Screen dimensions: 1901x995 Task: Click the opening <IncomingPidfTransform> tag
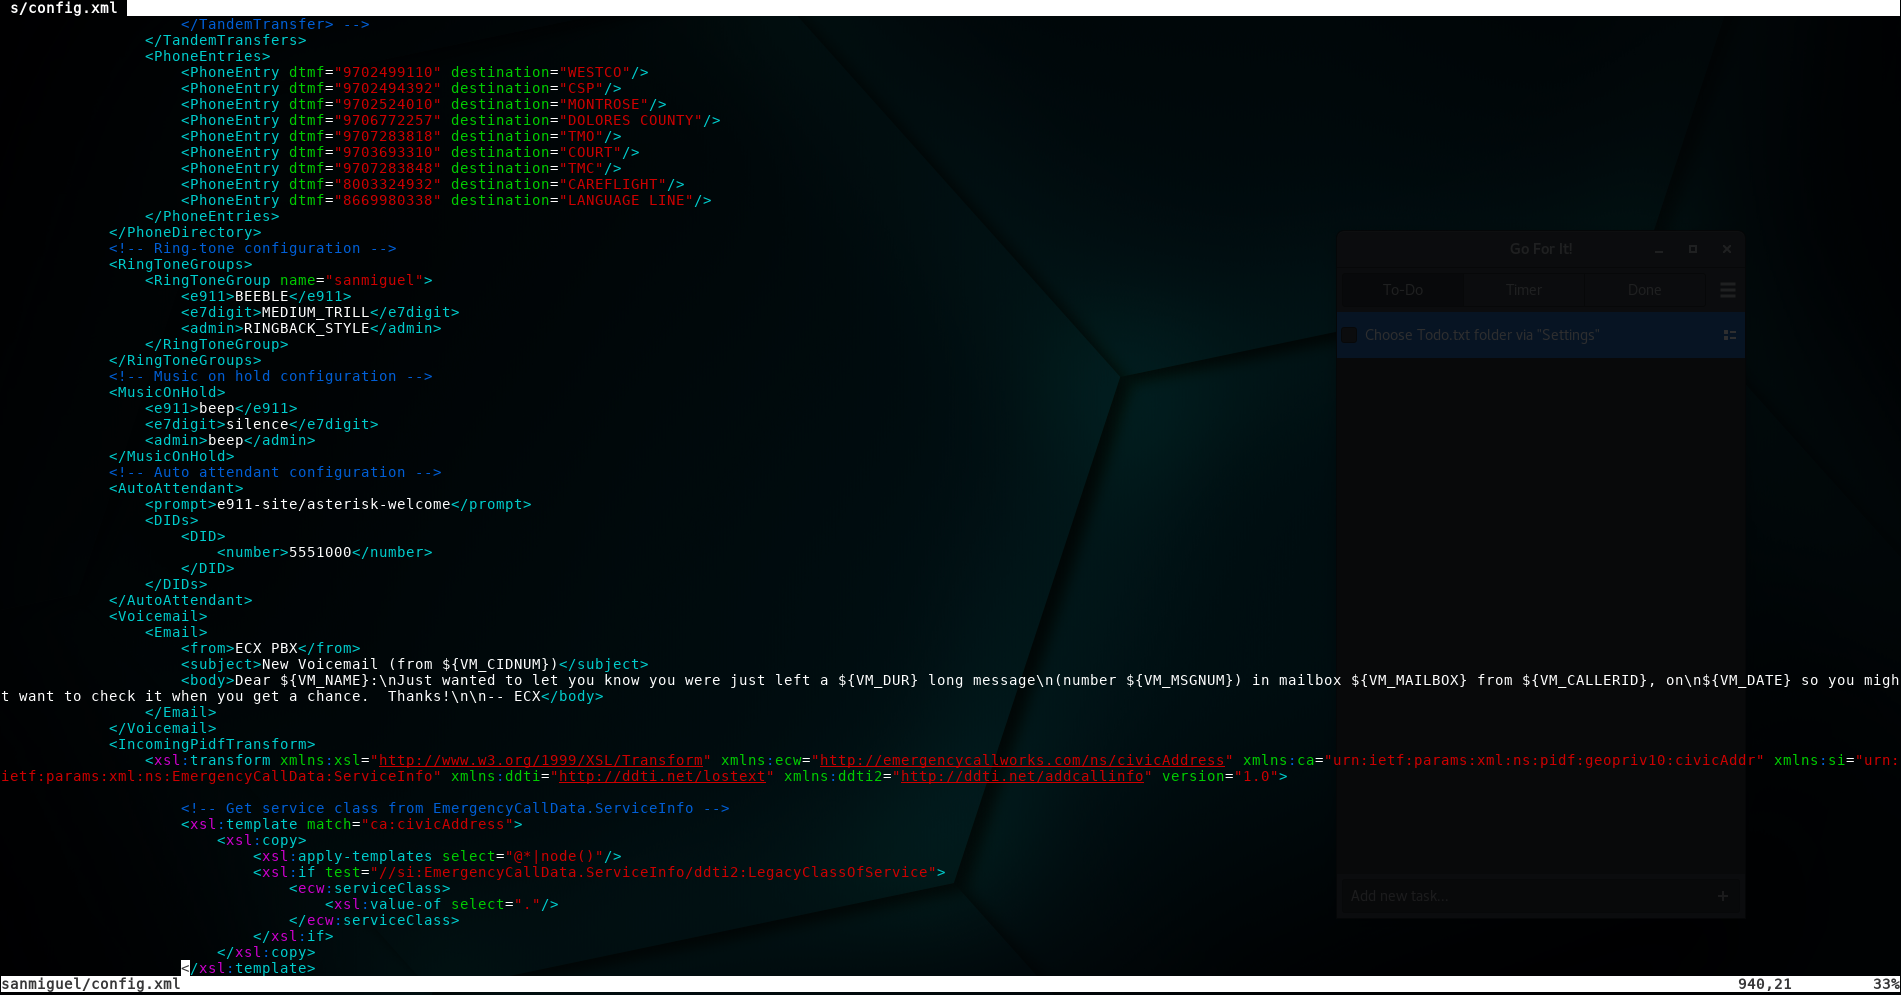point(212,744)
